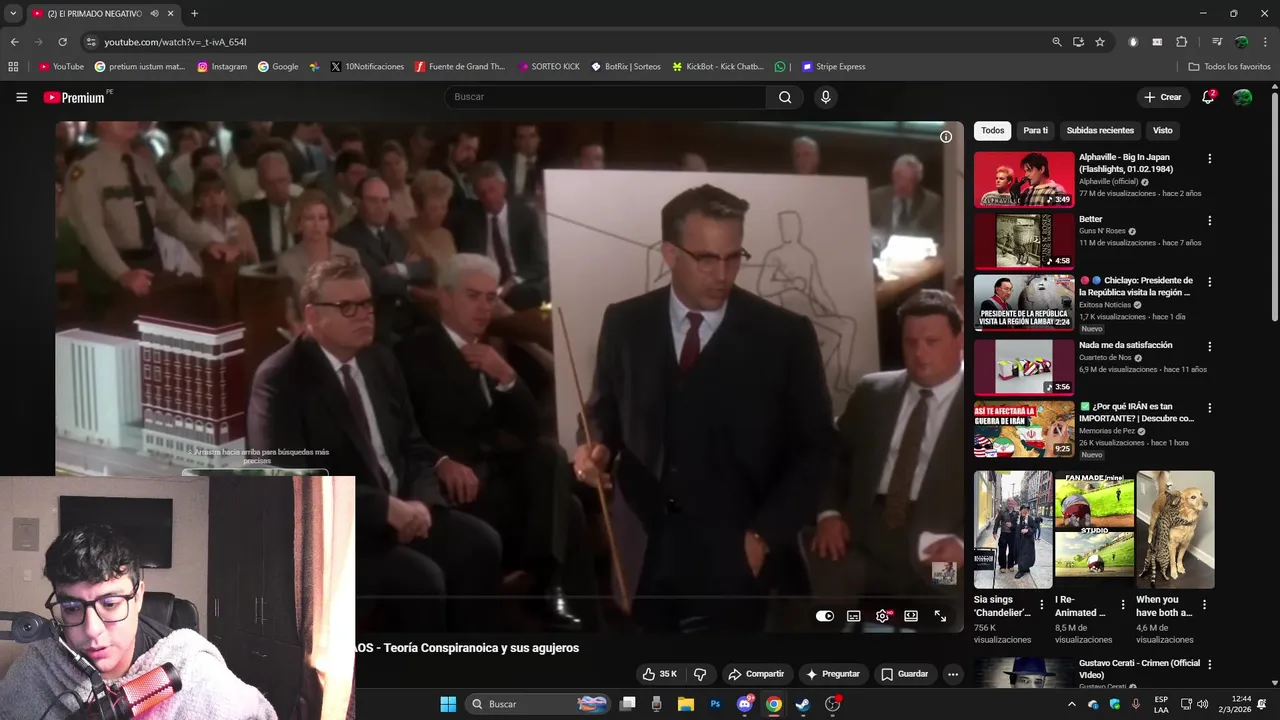
Task: Select the Todos filter chip
Action: pyautogui.click(x=992, y=130)
